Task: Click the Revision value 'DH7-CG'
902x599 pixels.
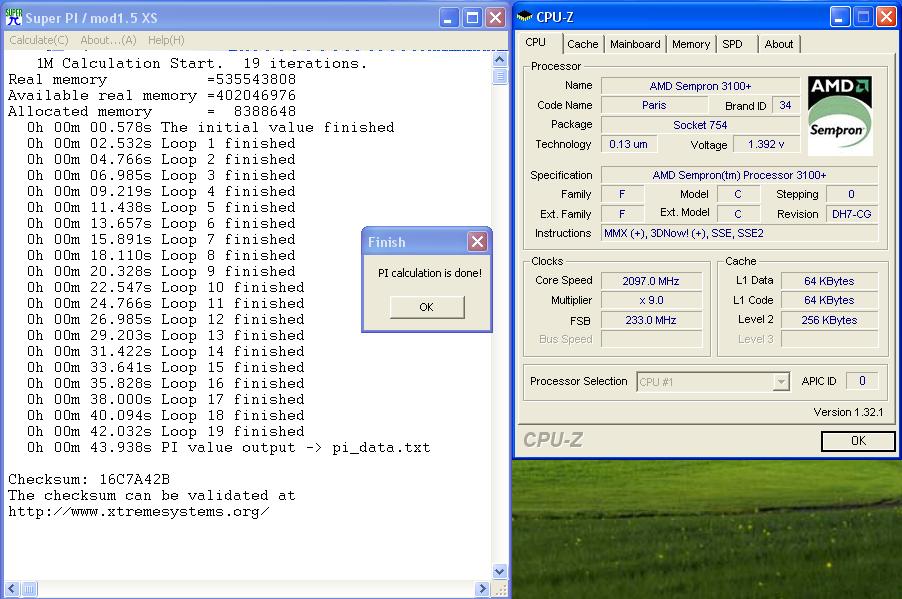Action: [851, 214]
